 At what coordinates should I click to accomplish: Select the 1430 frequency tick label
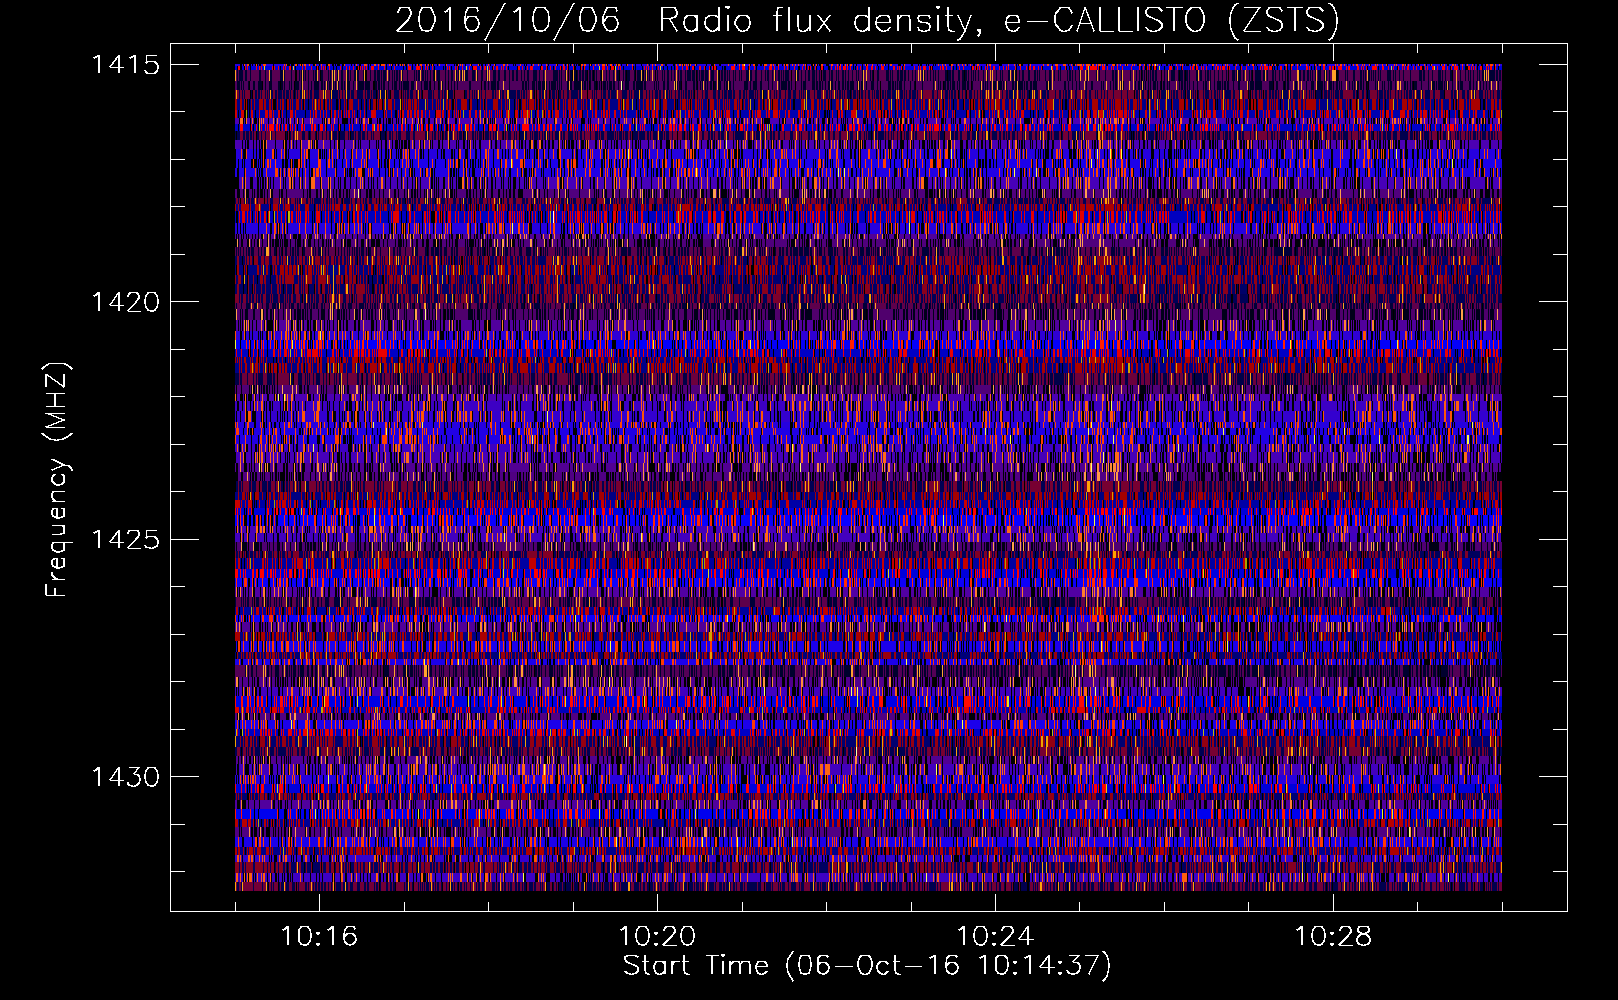[x=125, y=777]
